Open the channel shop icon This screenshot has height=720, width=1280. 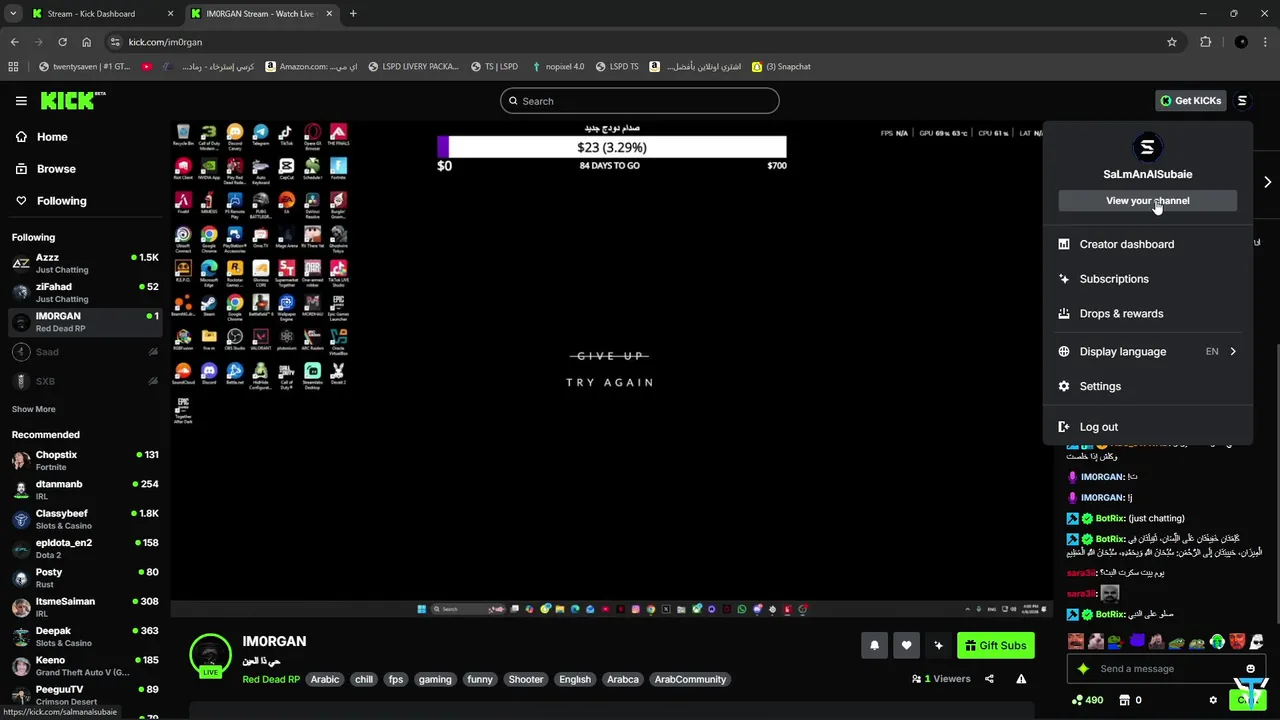click(x=1124, y=700)
